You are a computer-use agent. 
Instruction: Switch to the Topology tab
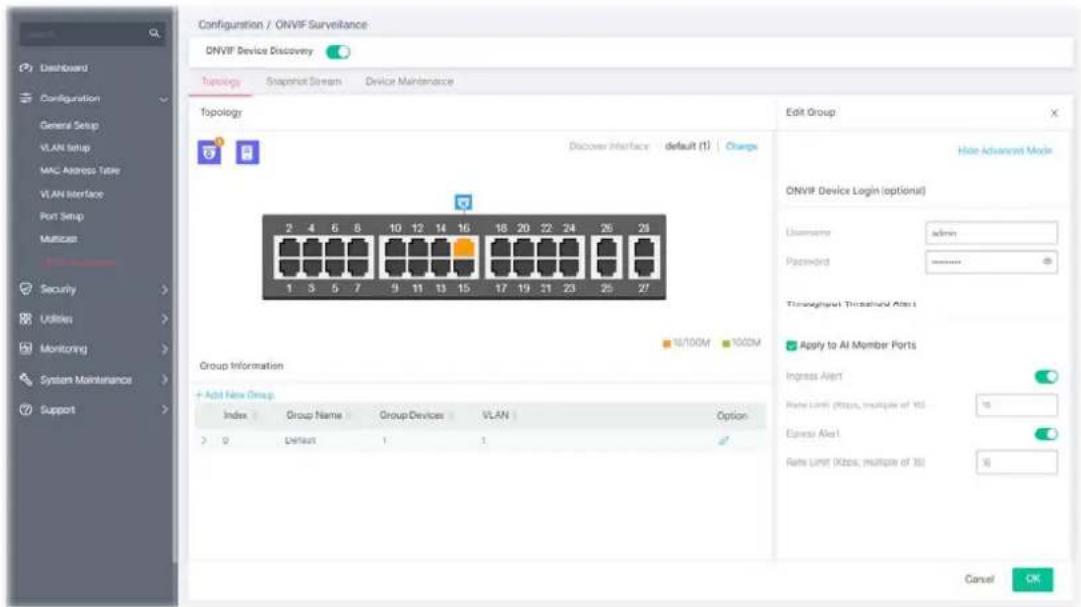(x=221, y=81)
